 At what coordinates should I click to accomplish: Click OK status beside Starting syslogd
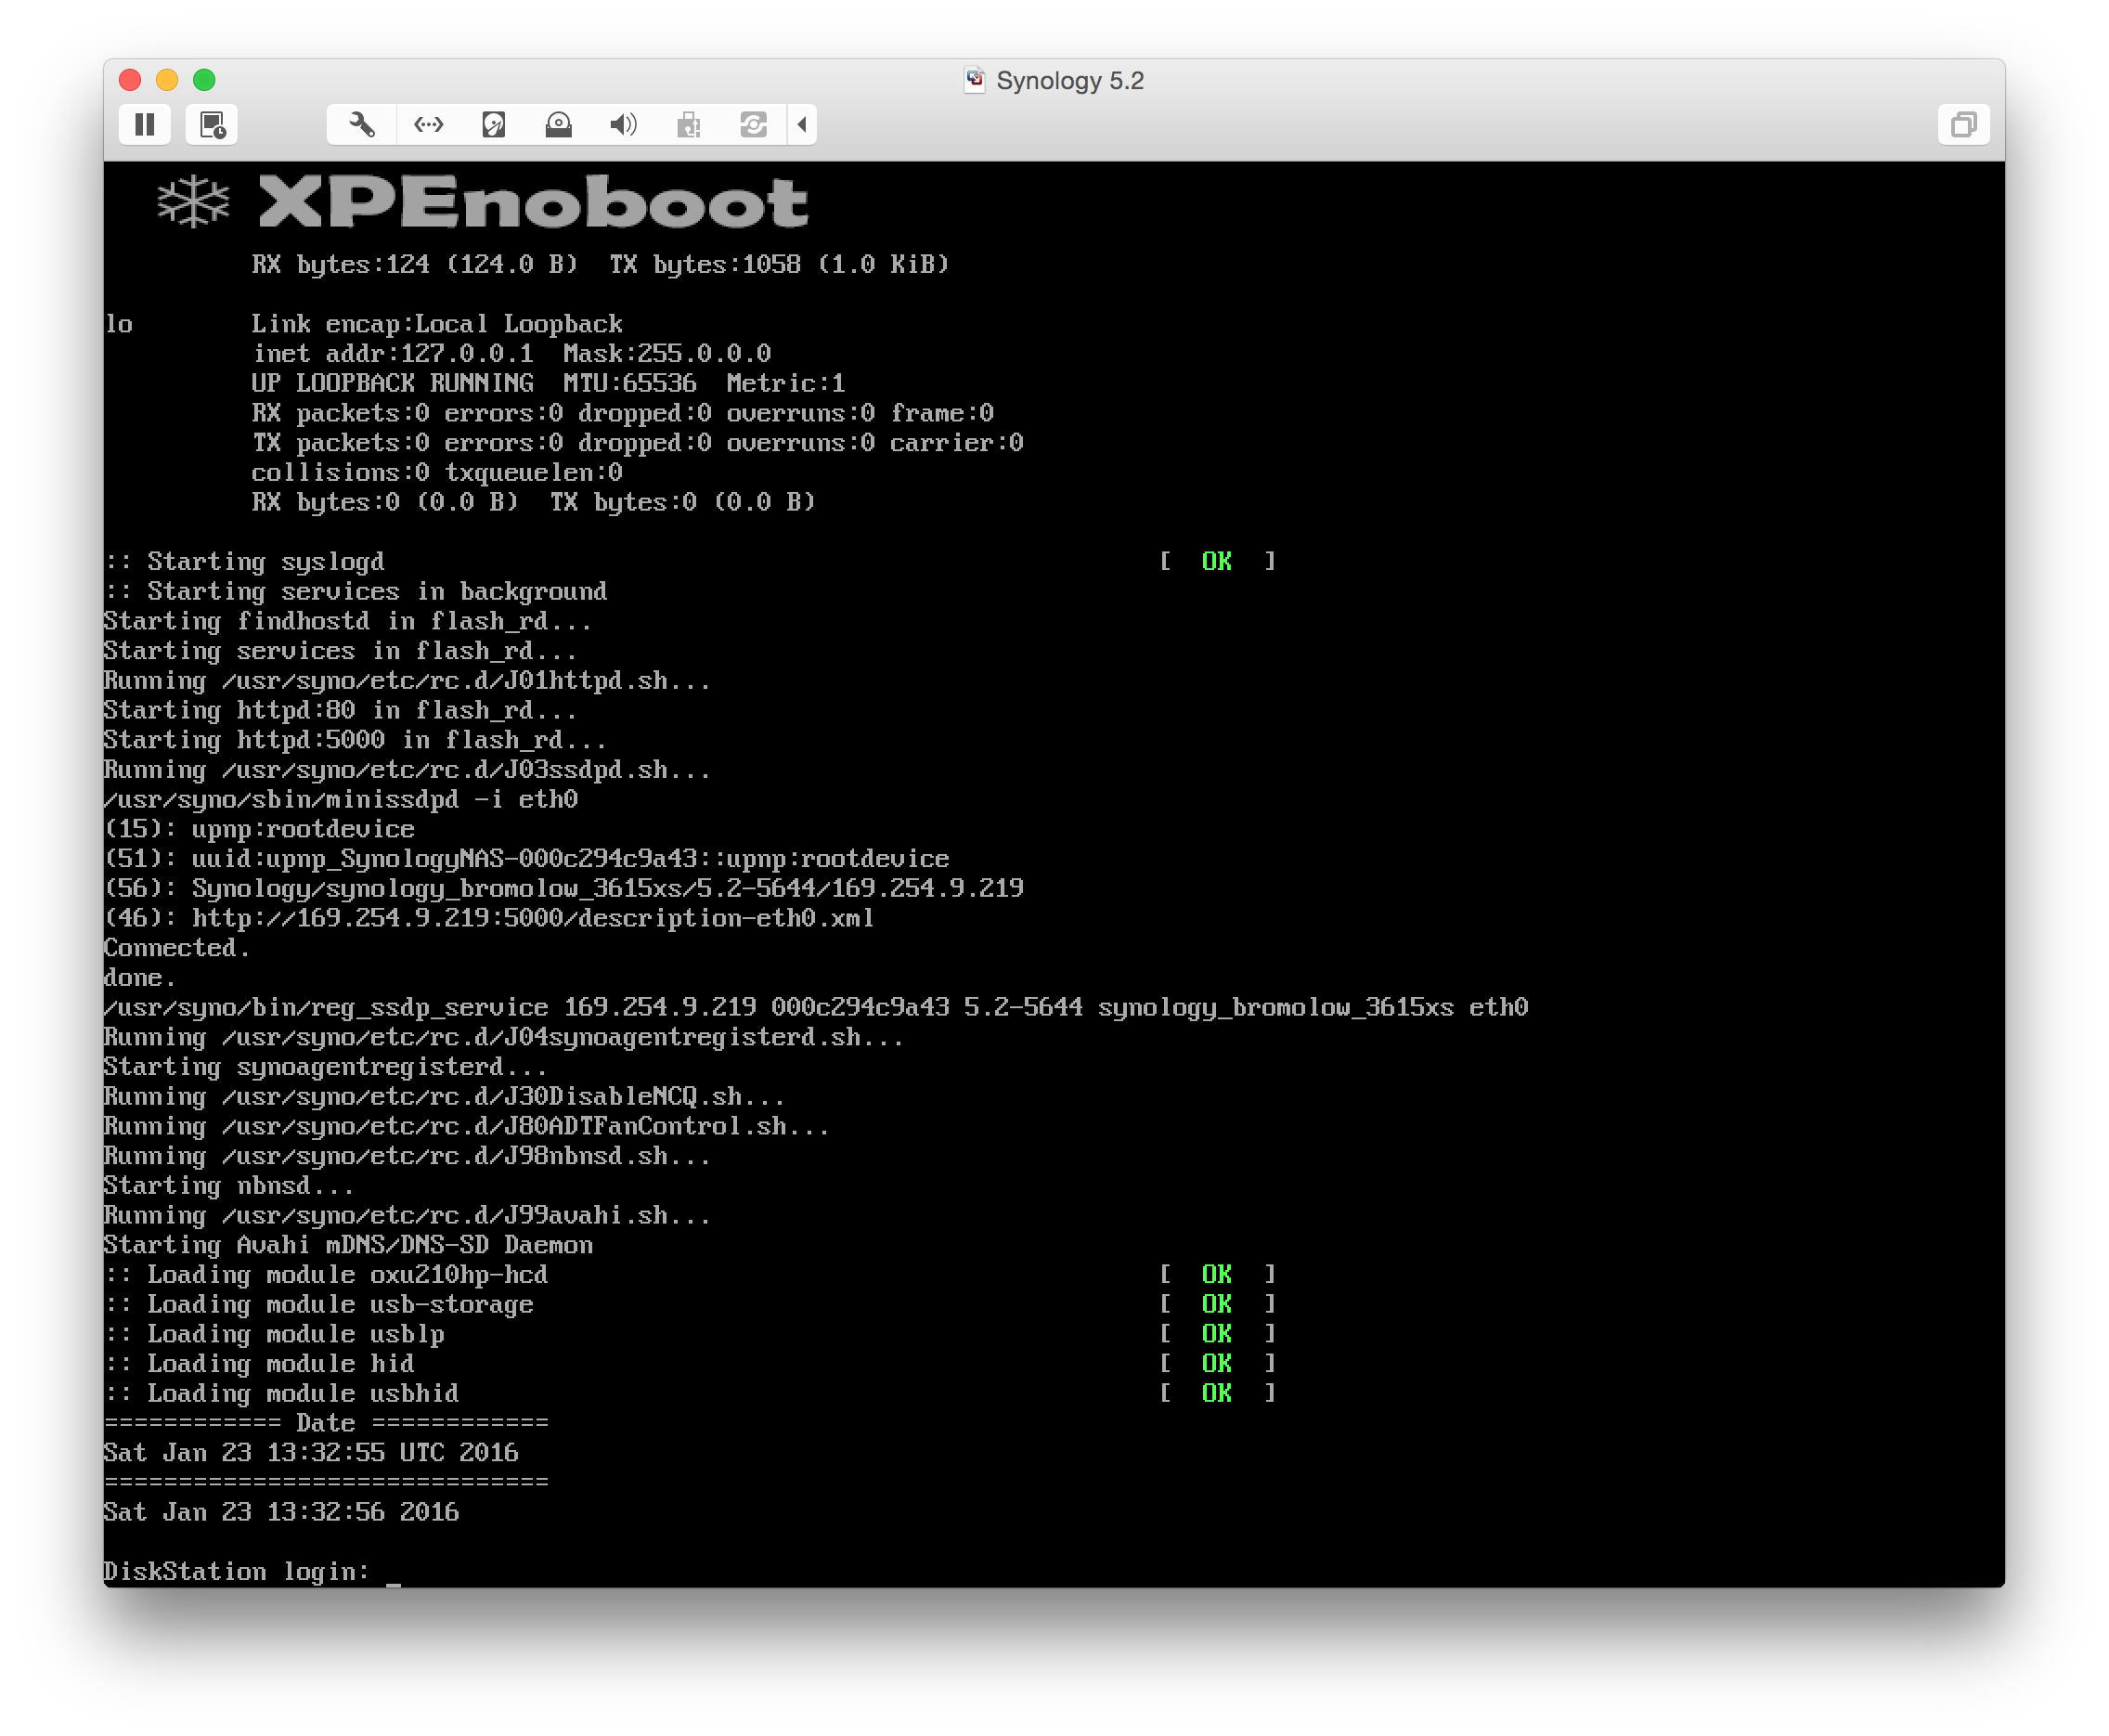(1217, 562)
